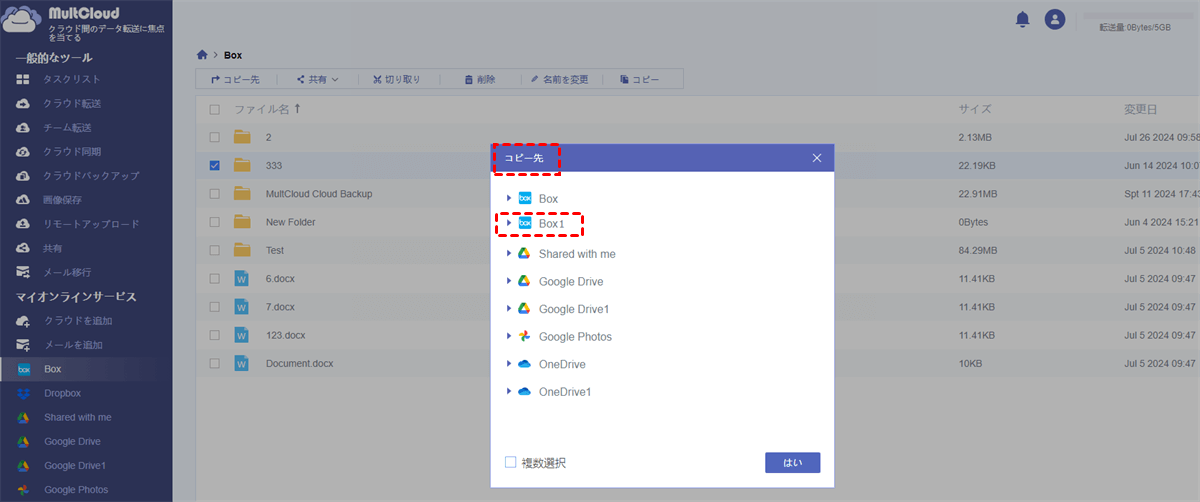1200x502 pixels.
Task: Check the box for MultCloud Cloud Backup
Action: click(214, 194)
